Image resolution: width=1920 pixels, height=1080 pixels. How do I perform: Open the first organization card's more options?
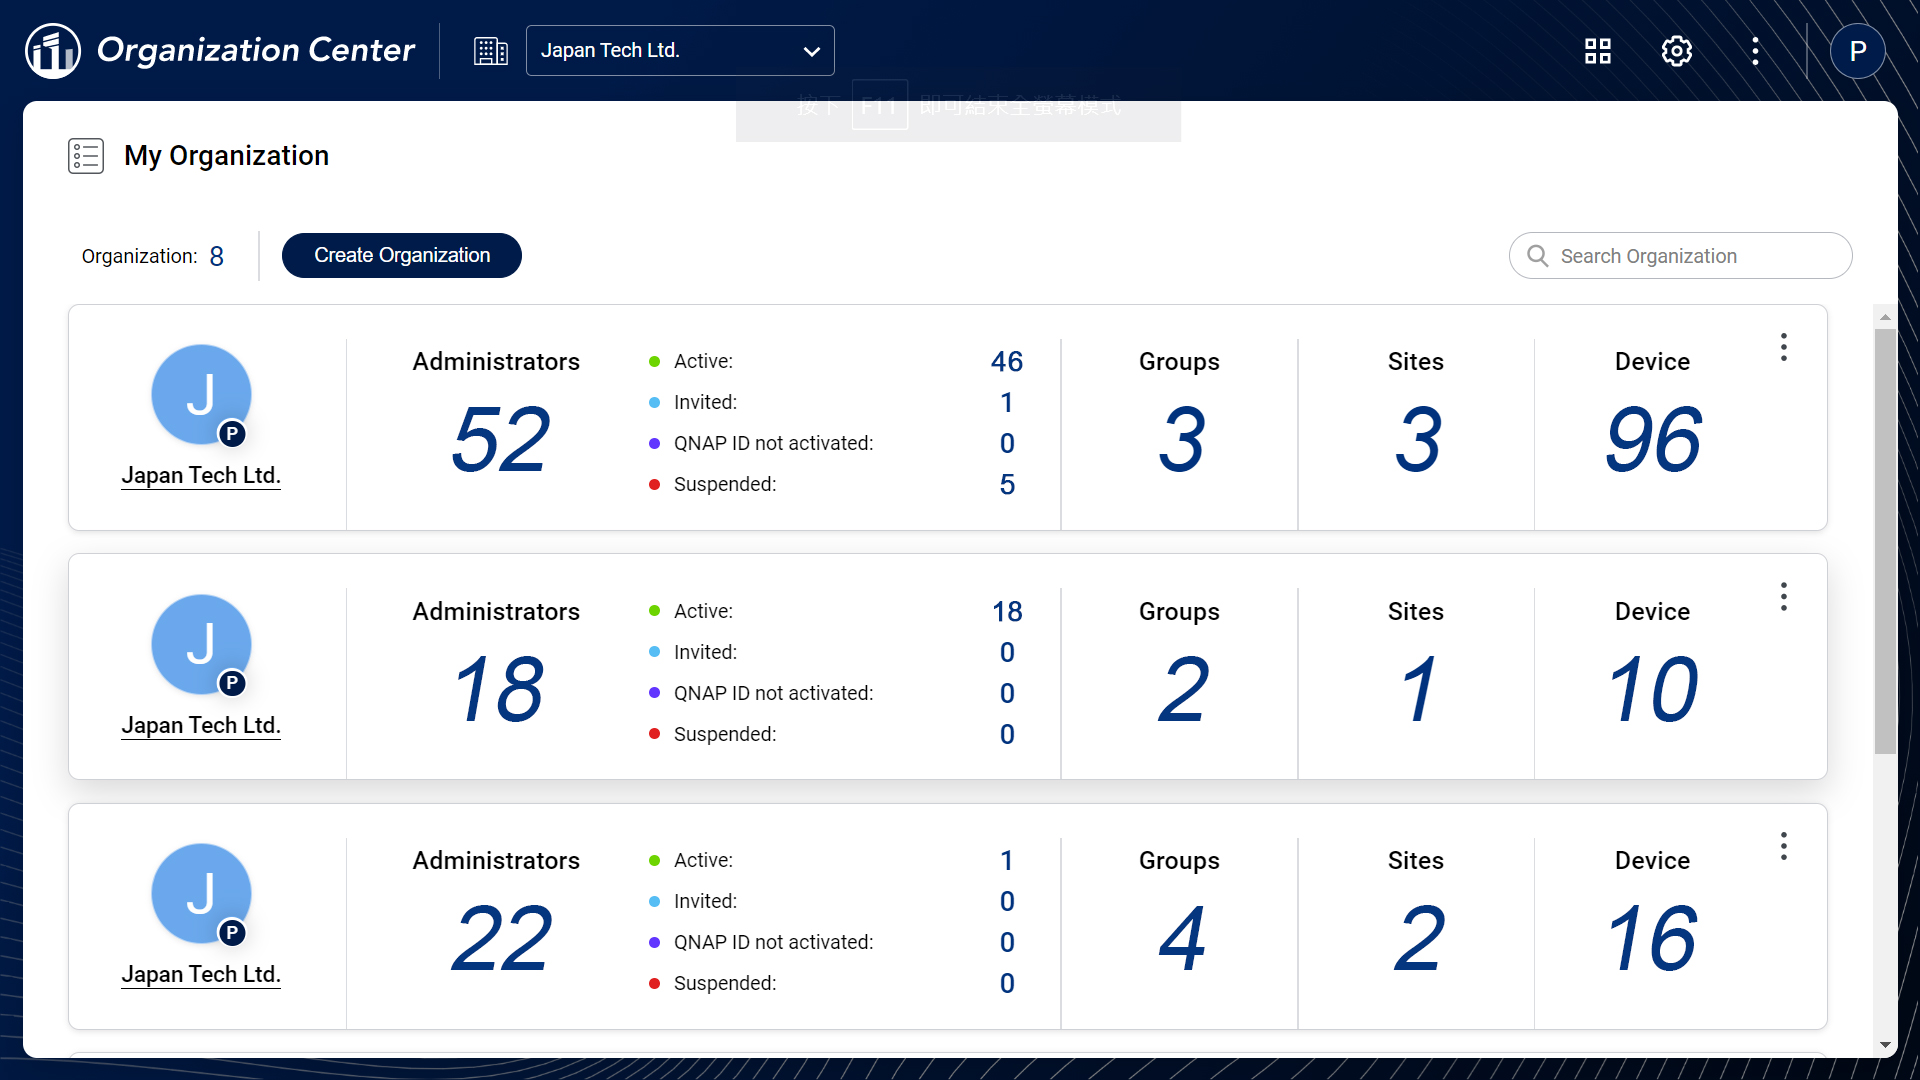1783,347
